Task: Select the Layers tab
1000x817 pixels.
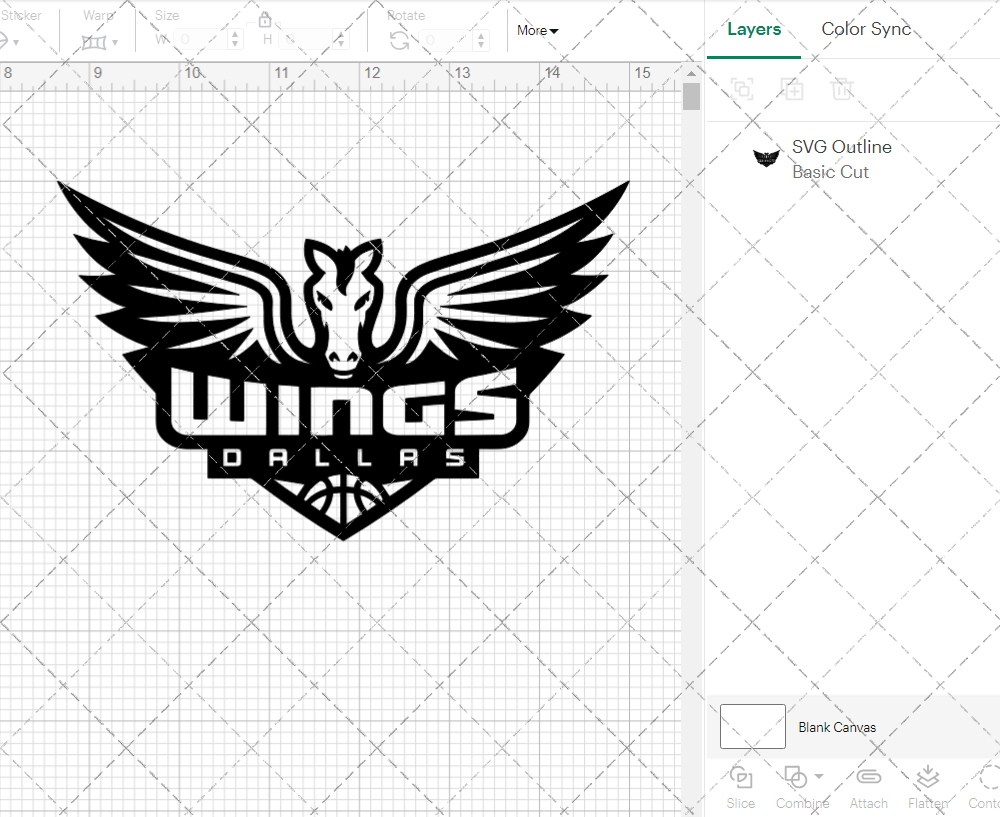Action: [x=754, y=29]
